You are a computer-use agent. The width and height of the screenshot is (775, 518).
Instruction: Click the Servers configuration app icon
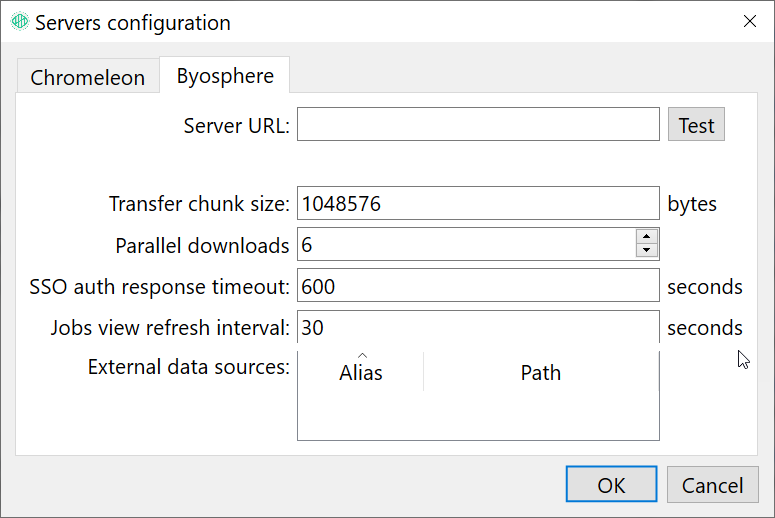pyautogui.click(x=20, y=22)
